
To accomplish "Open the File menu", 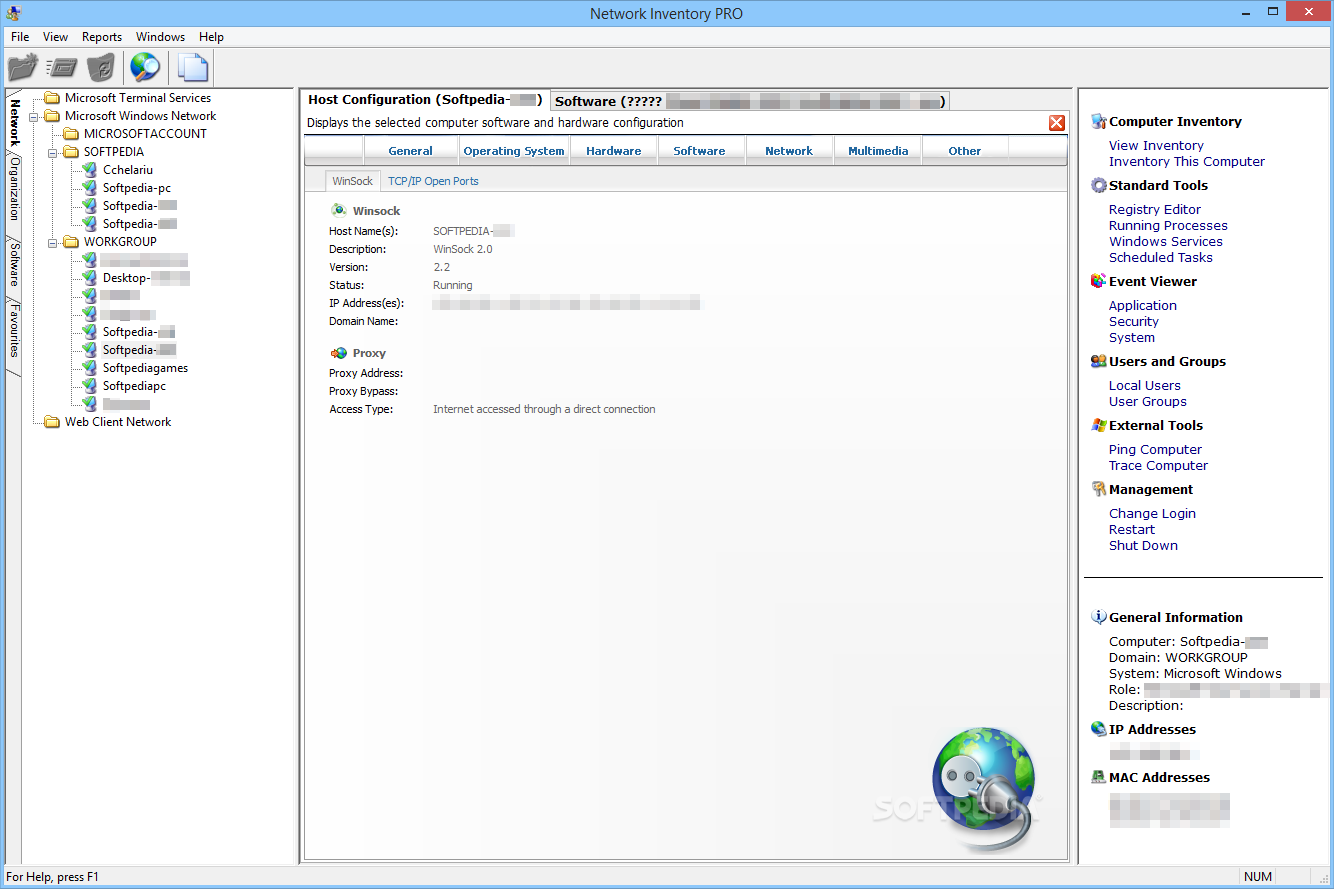I will pos(20,37).
